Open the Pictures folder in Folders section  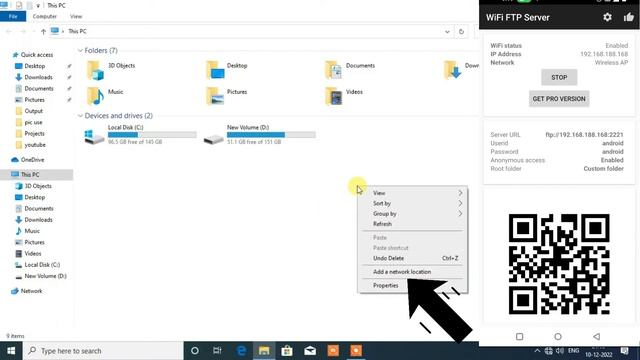(215, 96)
